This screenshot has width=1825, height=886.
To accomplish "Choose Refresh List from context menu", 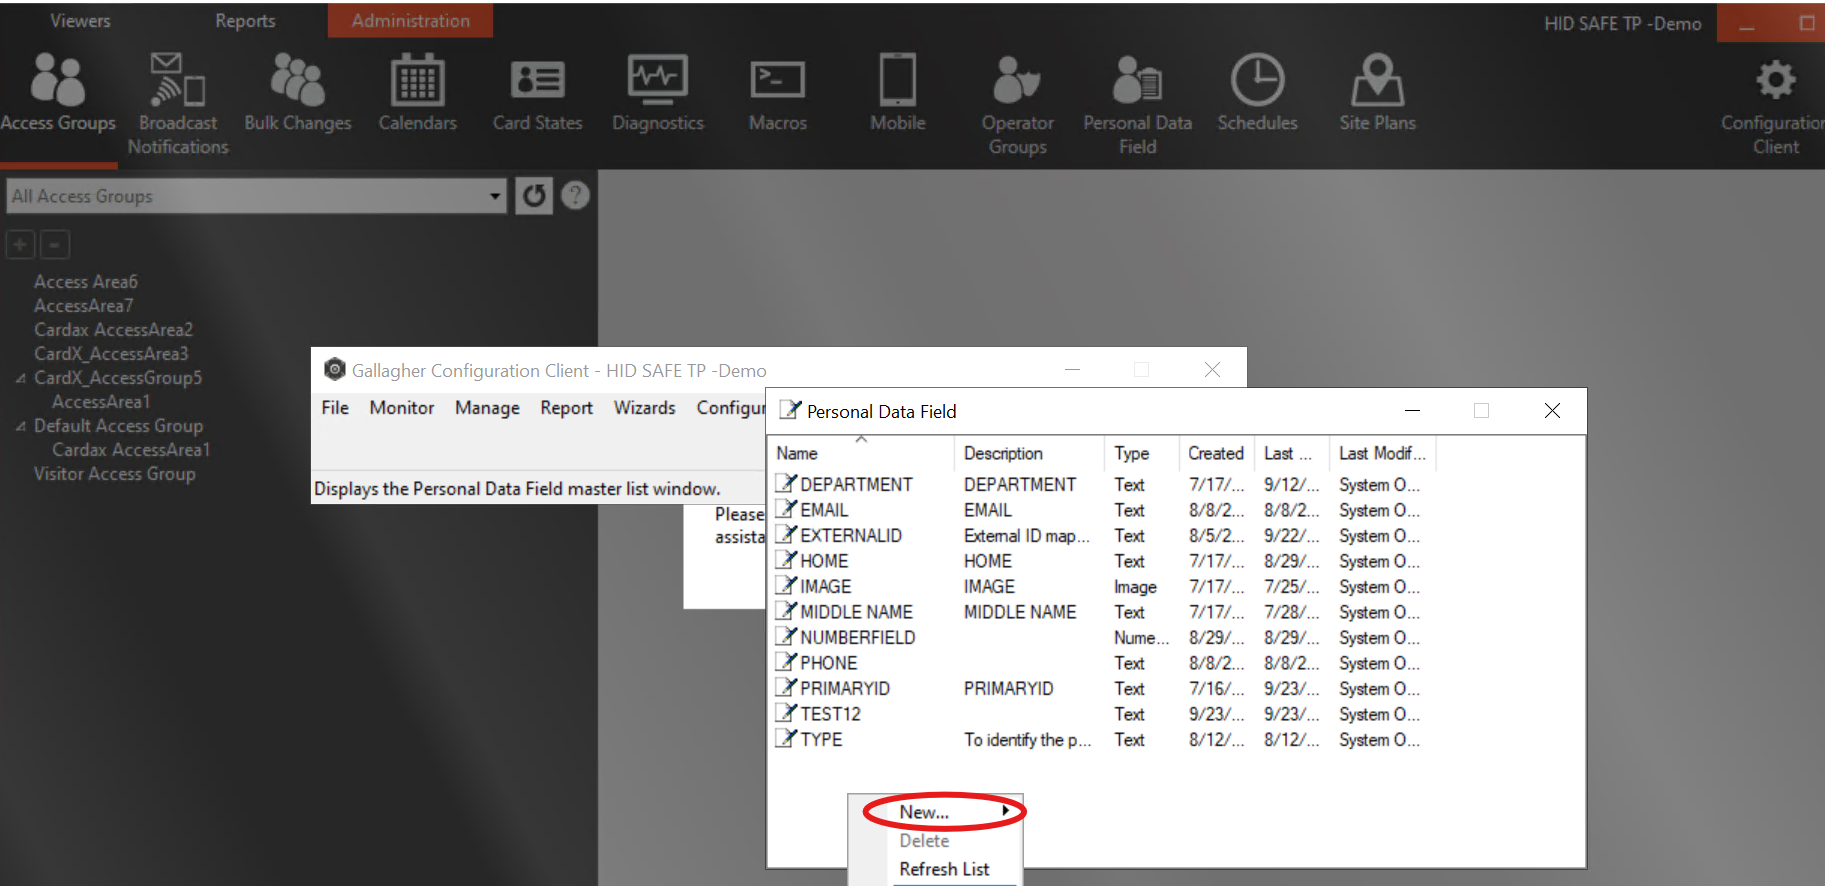I will [944, 869].
